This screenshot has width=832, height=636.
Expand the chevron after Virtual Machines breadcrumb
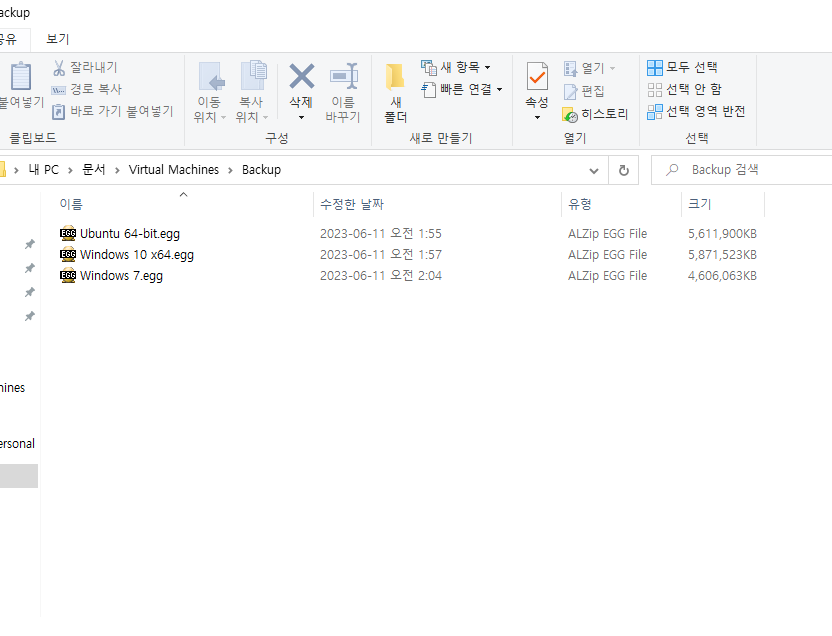(230, 170)
